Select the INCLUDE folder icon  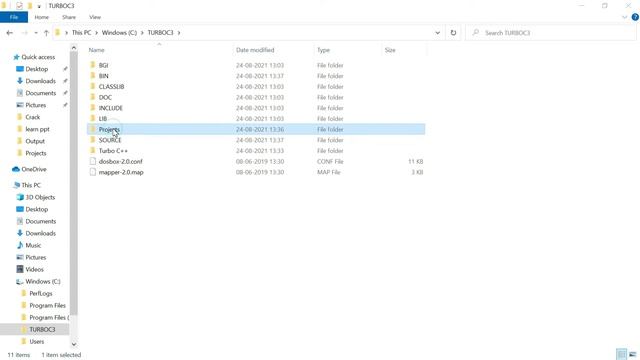(93, 107)
